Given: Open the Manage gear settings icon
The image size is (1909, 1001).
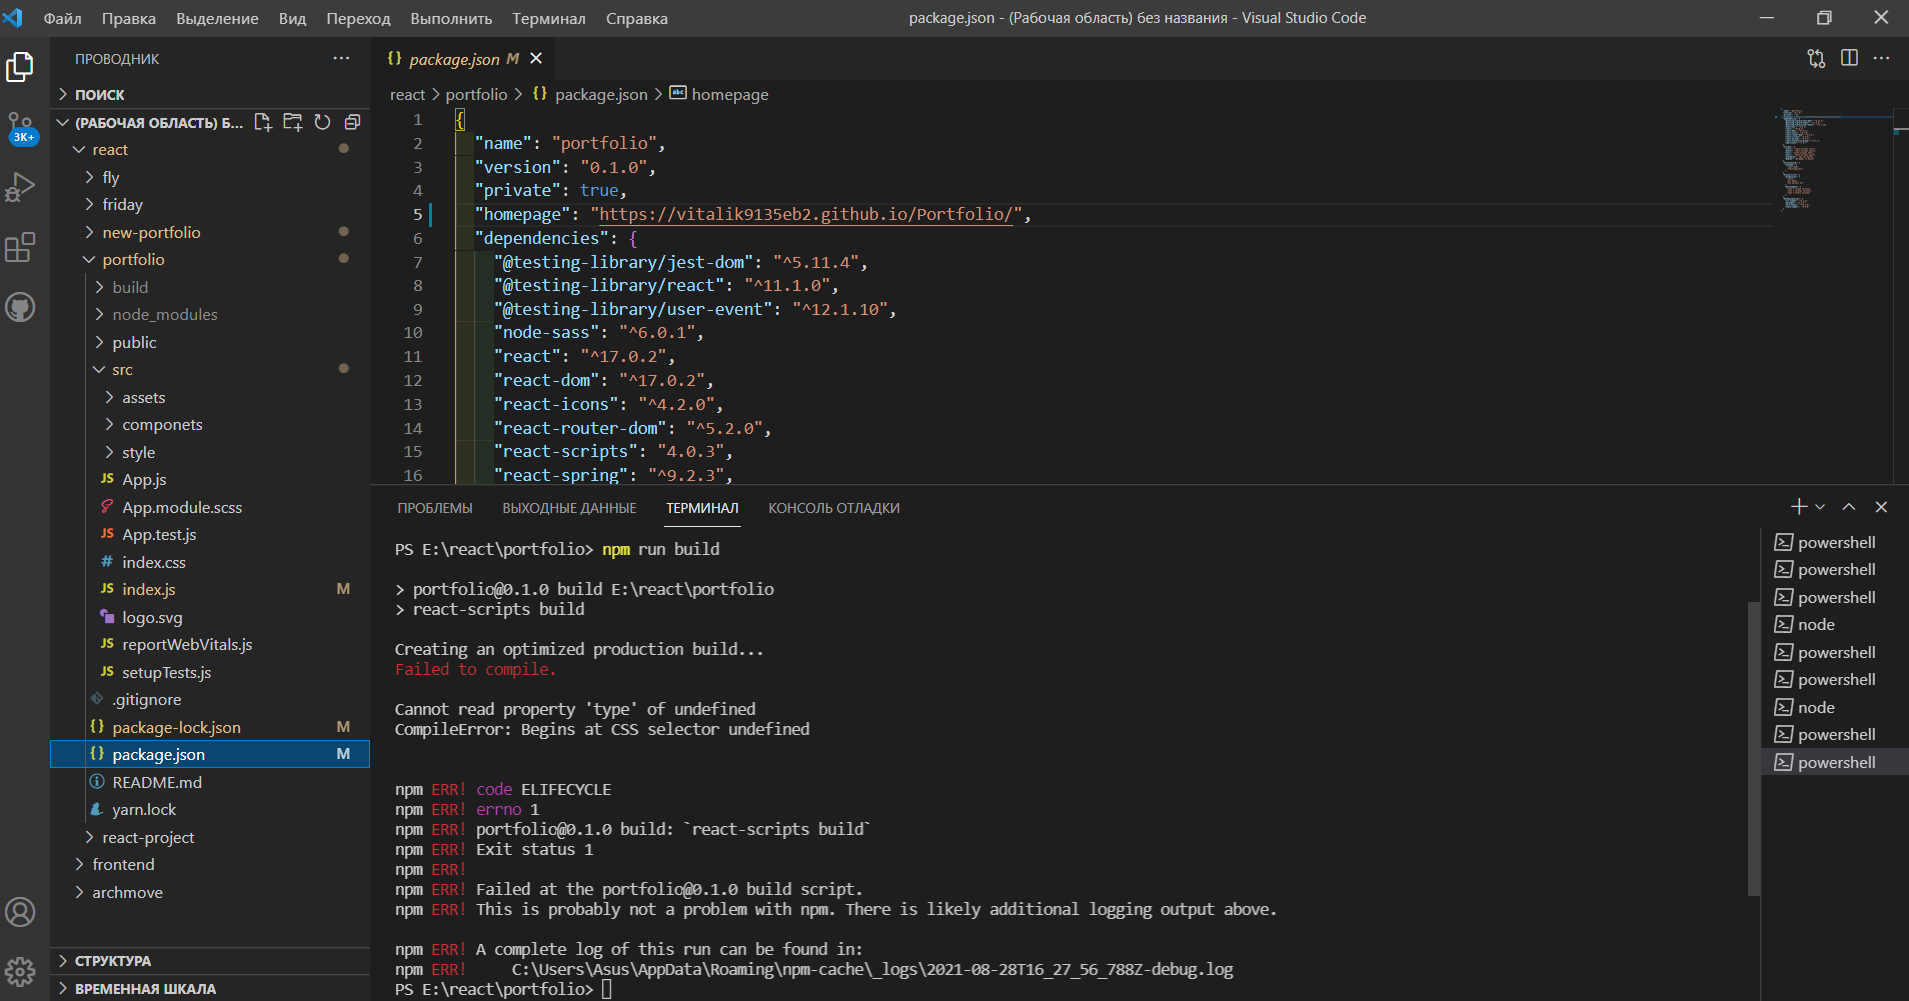Looking at the screenshot, I should [20, 971].
